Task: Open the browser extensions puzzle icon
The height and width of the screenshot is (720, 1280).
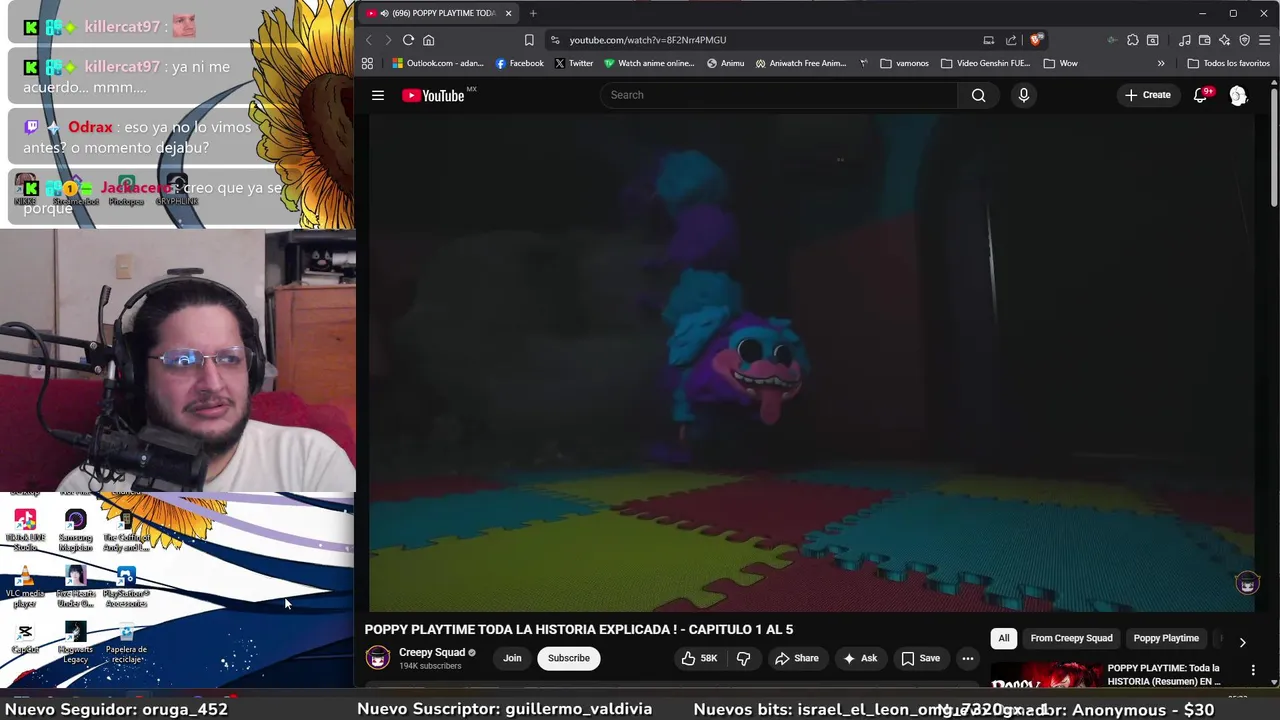Action: point(1132,40)
